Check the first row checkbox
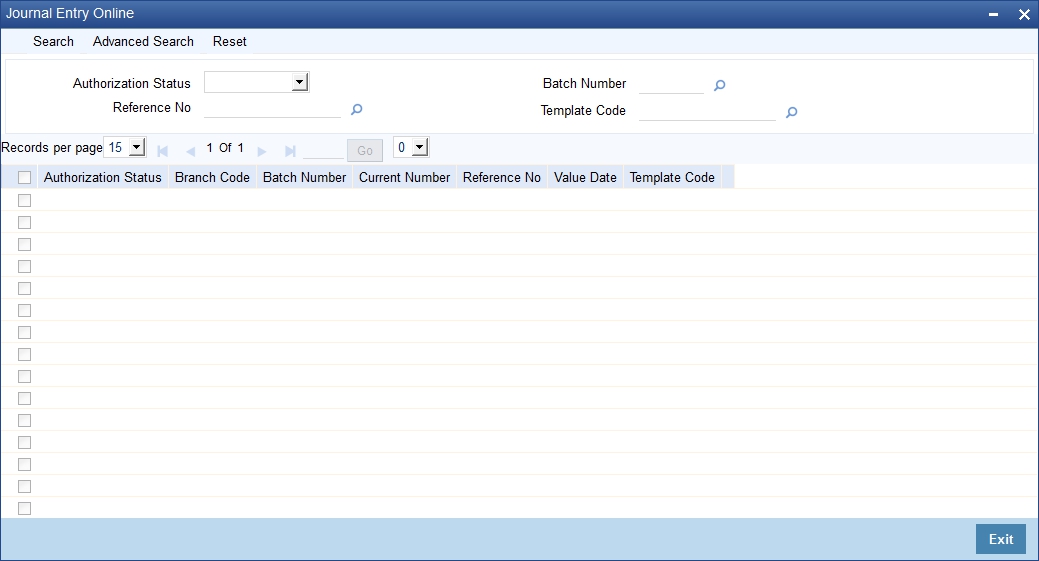1039x561 pixels. 25,200
